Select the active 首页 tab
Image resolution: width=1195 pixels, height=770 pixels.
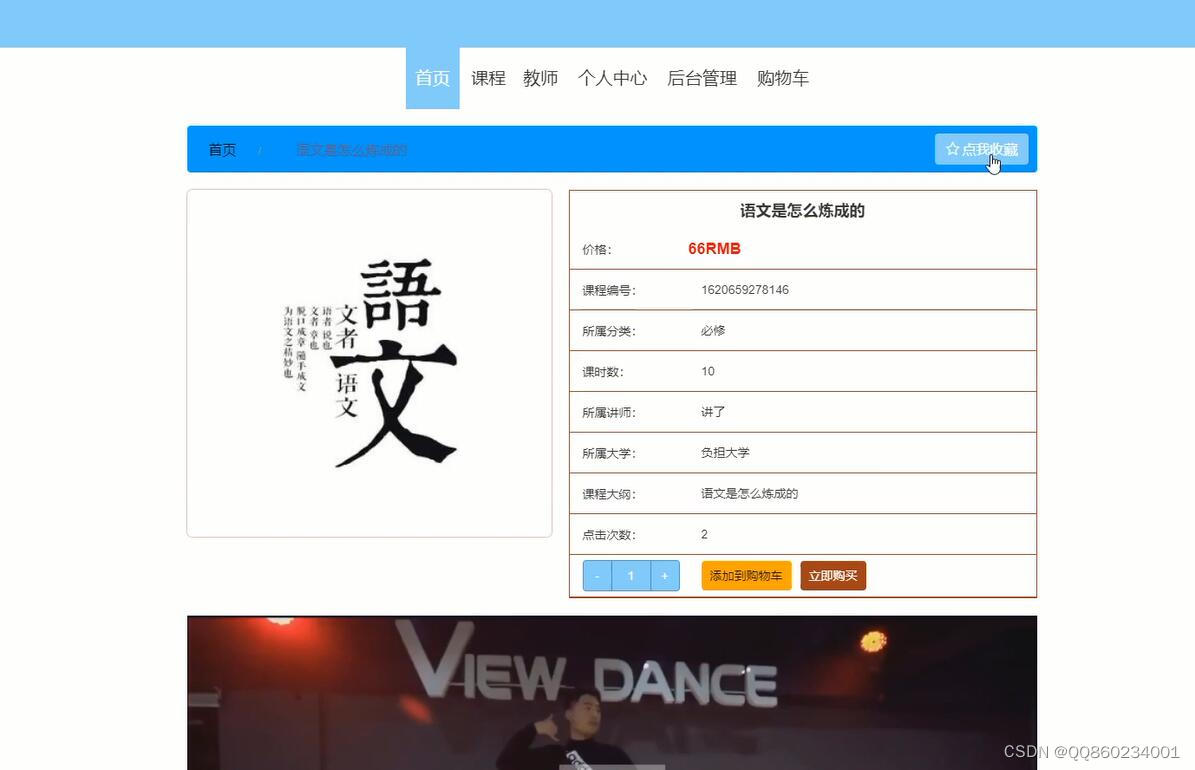(431, 77)
